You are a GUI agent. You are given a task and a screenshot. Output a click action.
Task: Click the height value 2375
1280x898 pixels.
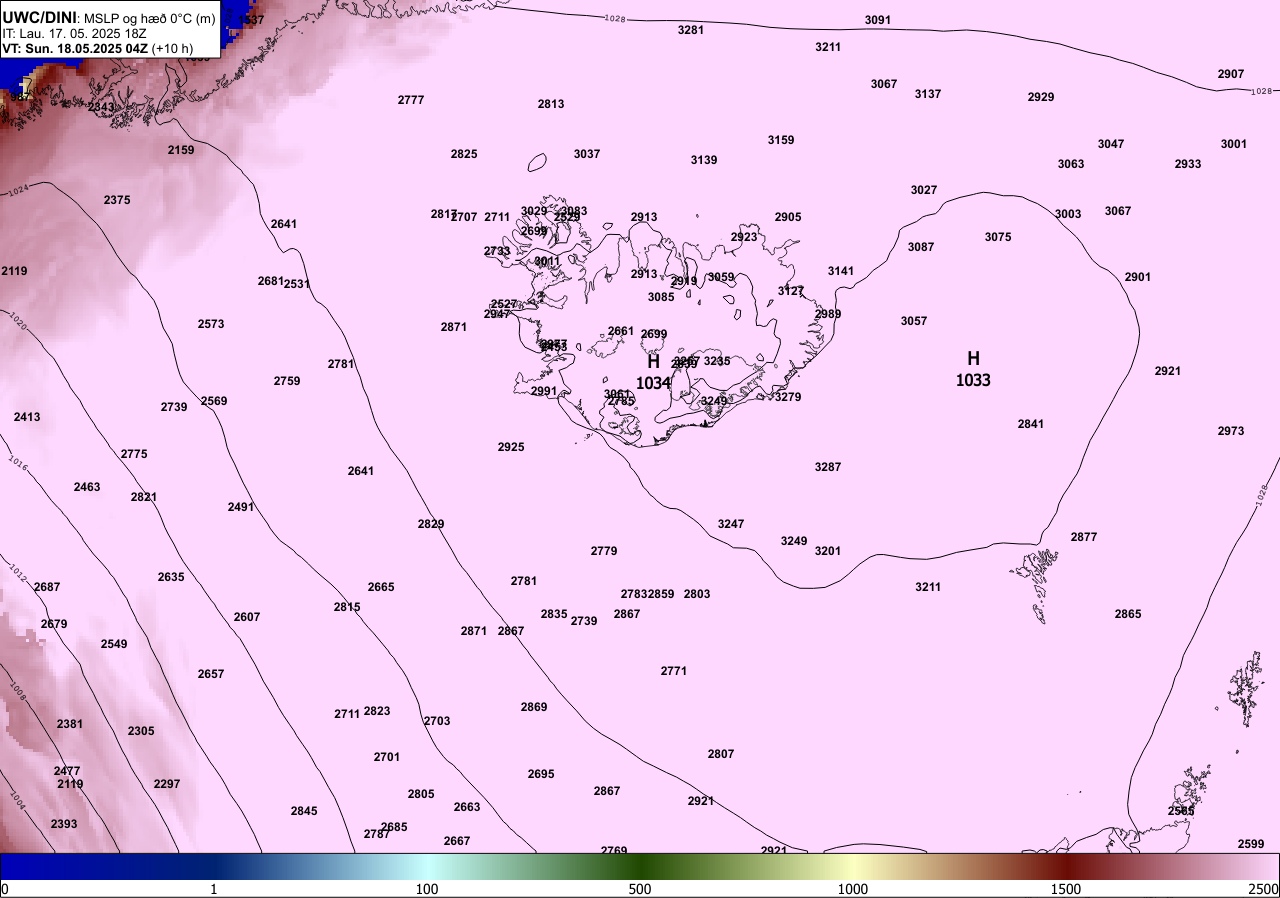pos(117,200)
